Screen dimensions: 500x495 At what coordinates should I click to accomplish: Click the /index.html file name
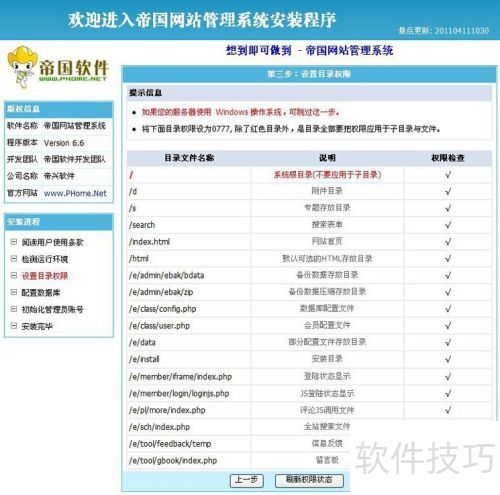149,242
